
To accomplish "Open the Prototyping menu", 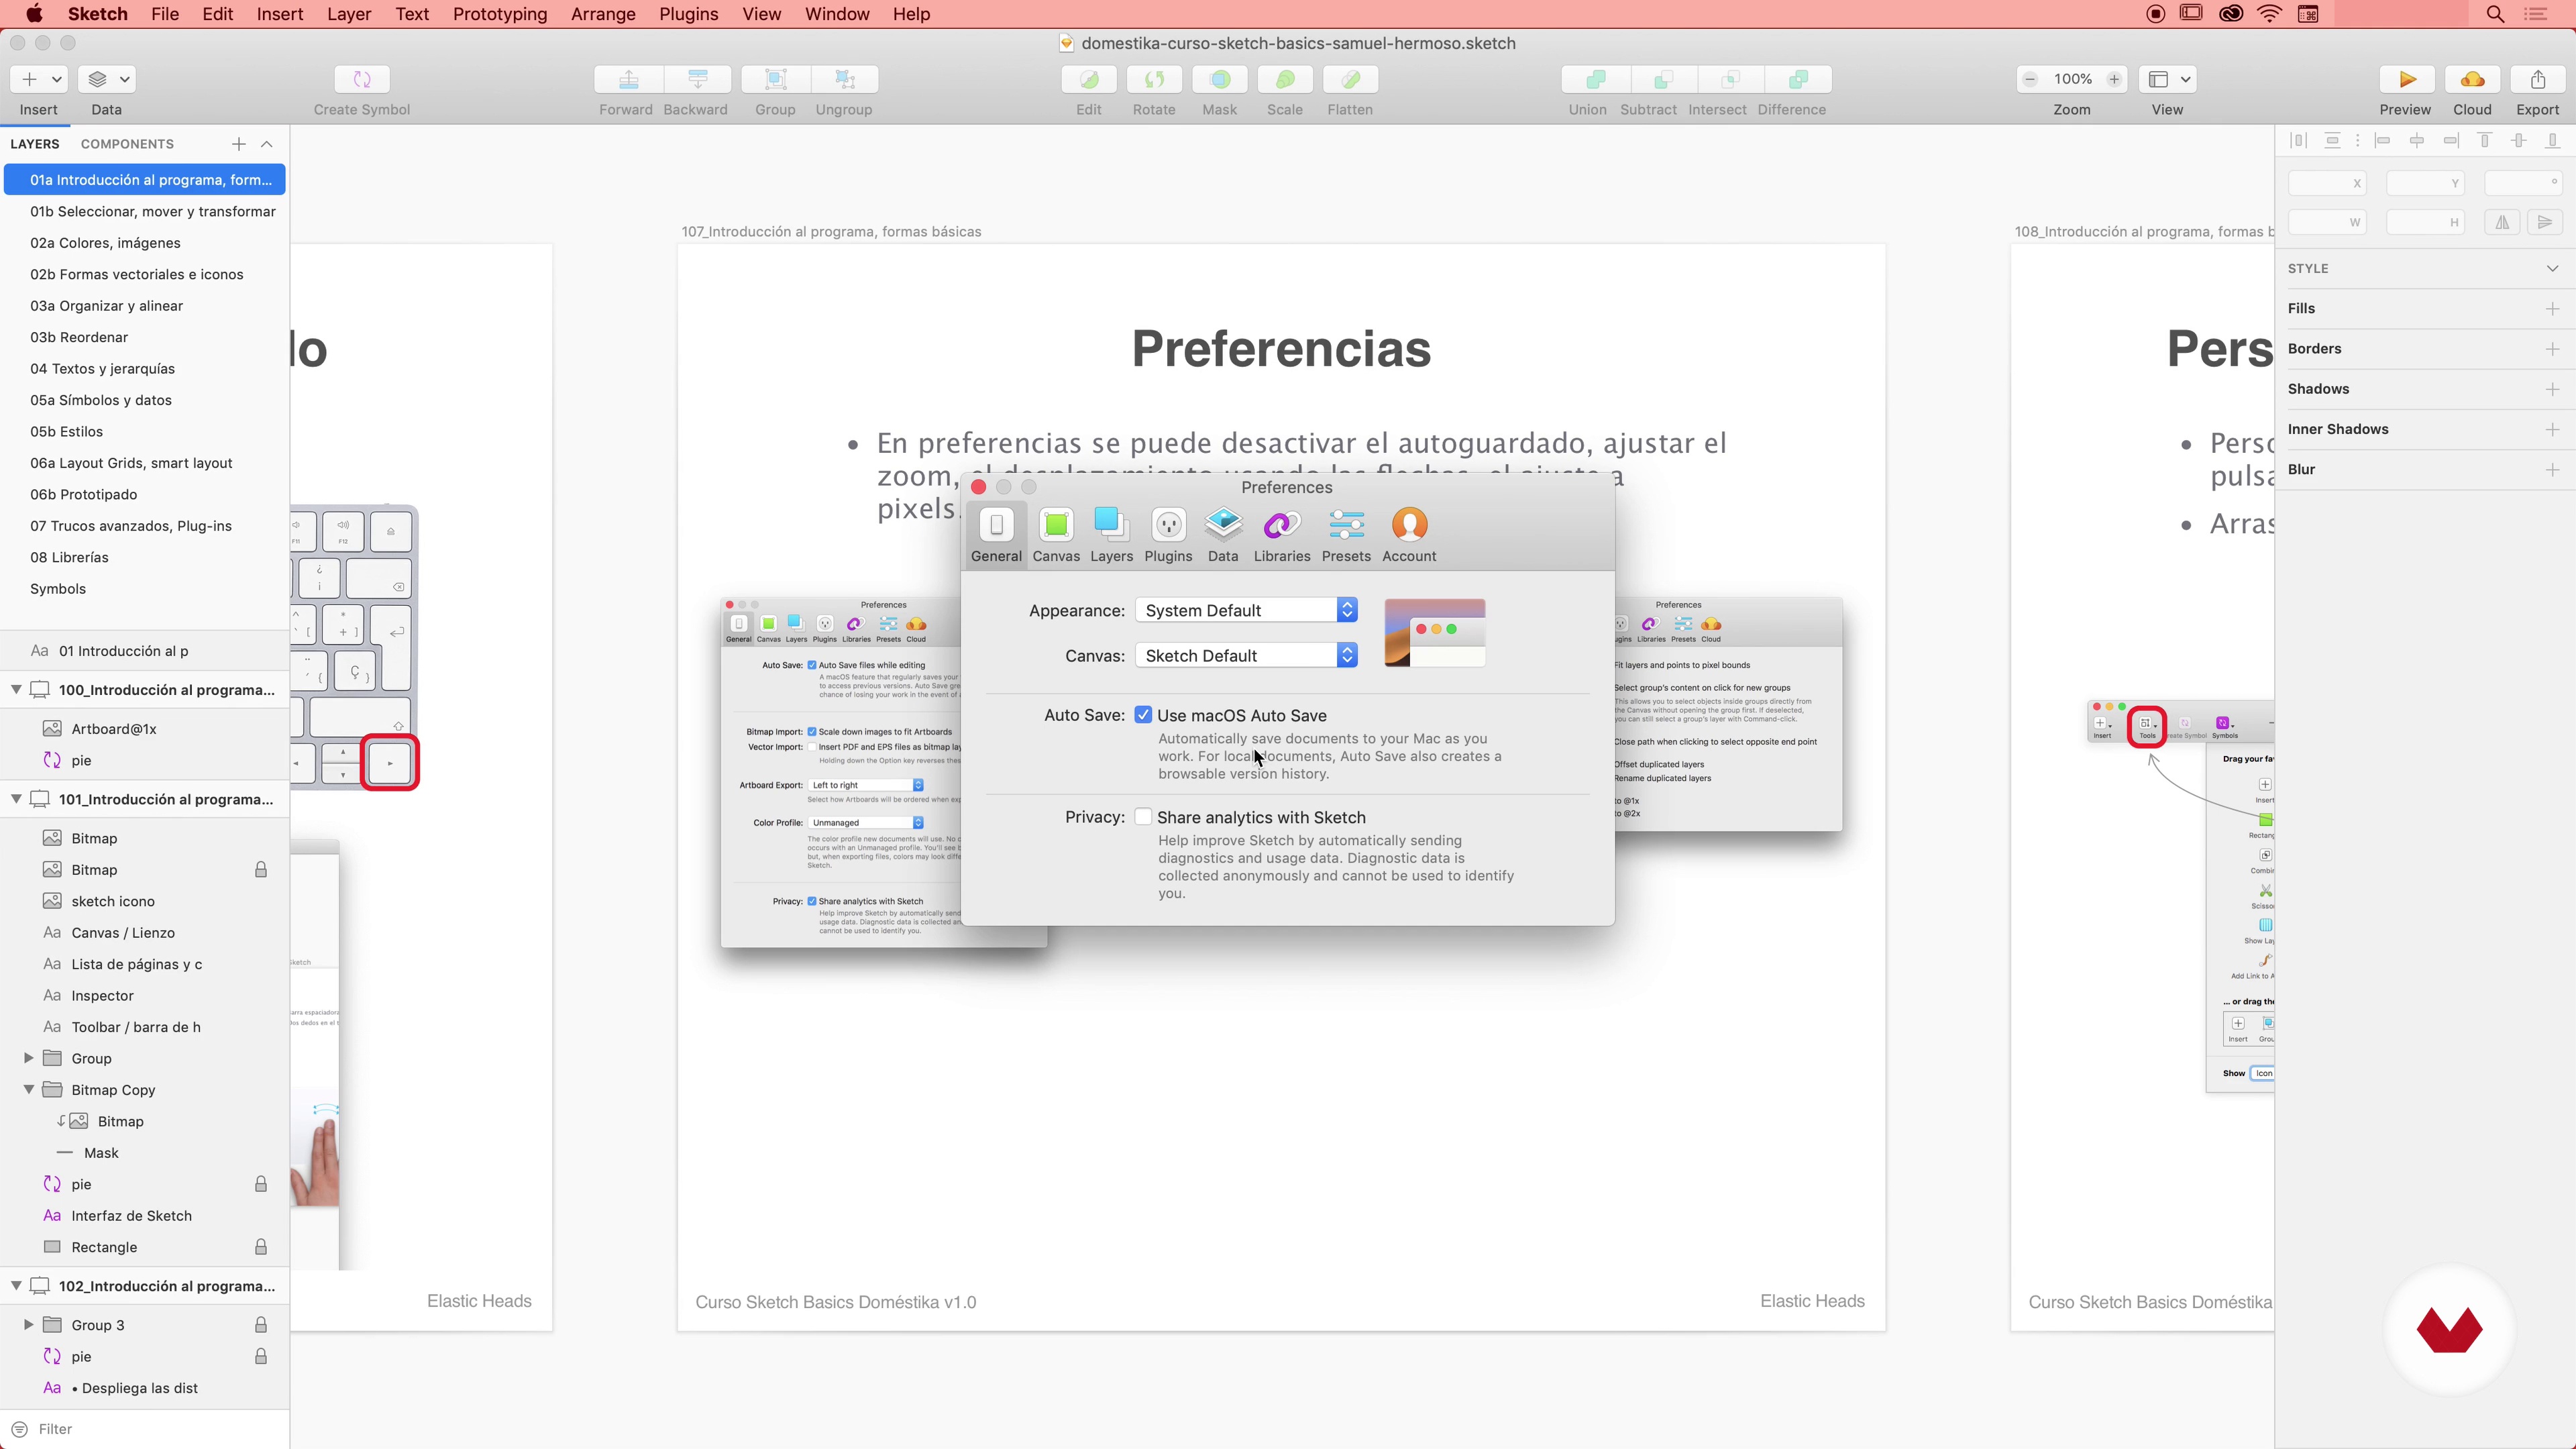I will (x=500, y=14).
